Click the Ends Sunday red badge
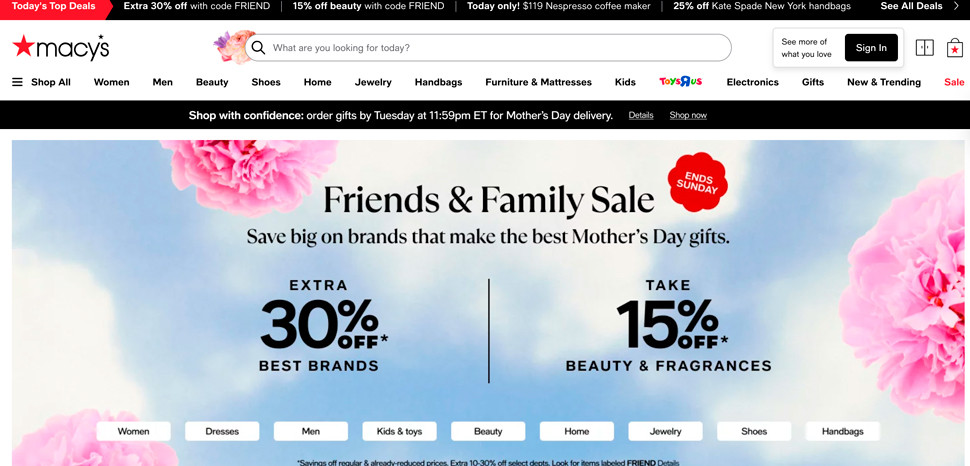970x466 pixels. tap(697, 183)
